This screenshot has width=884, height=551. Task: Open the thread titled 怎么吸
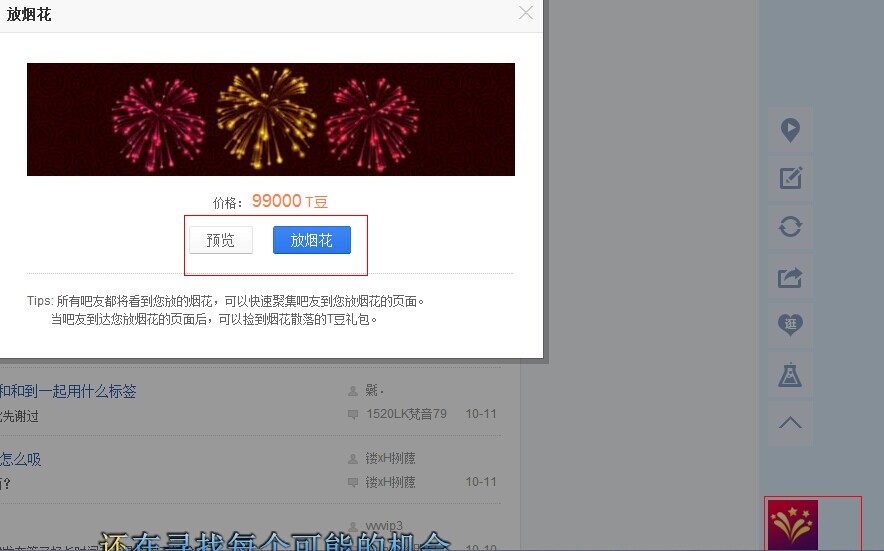coord(20,459)
